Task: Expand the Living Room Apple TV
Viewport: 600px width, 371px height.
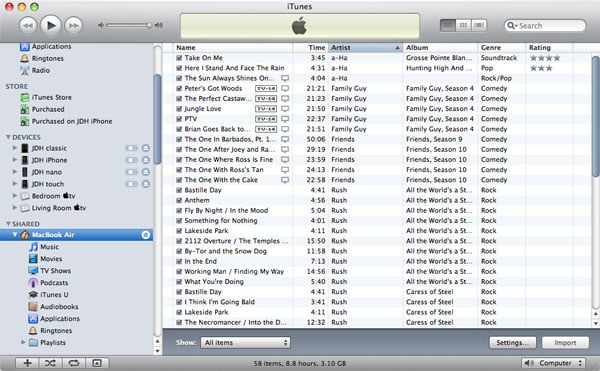Action: point(15,208)
